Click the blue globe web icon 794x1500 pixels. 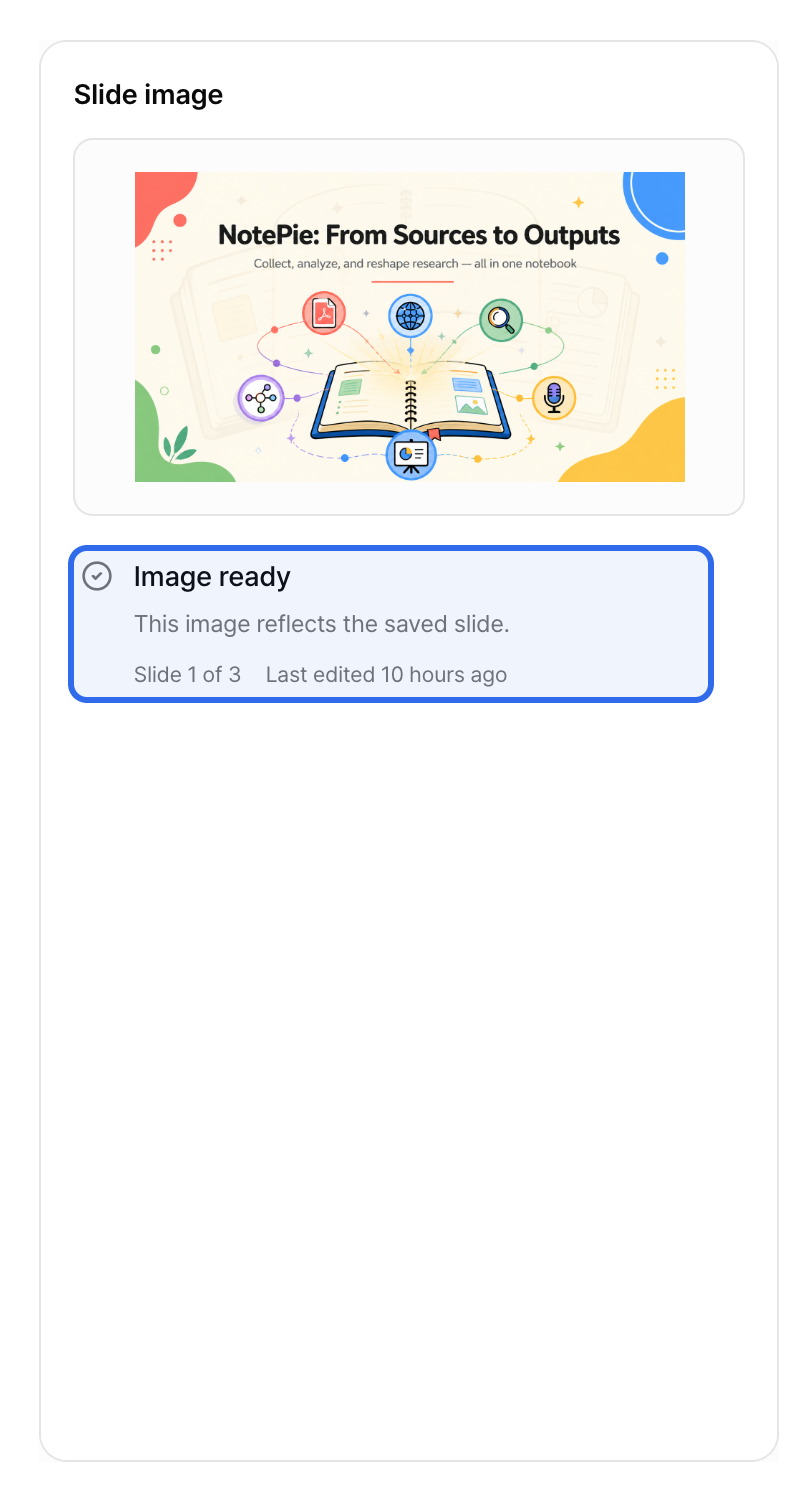410,316
